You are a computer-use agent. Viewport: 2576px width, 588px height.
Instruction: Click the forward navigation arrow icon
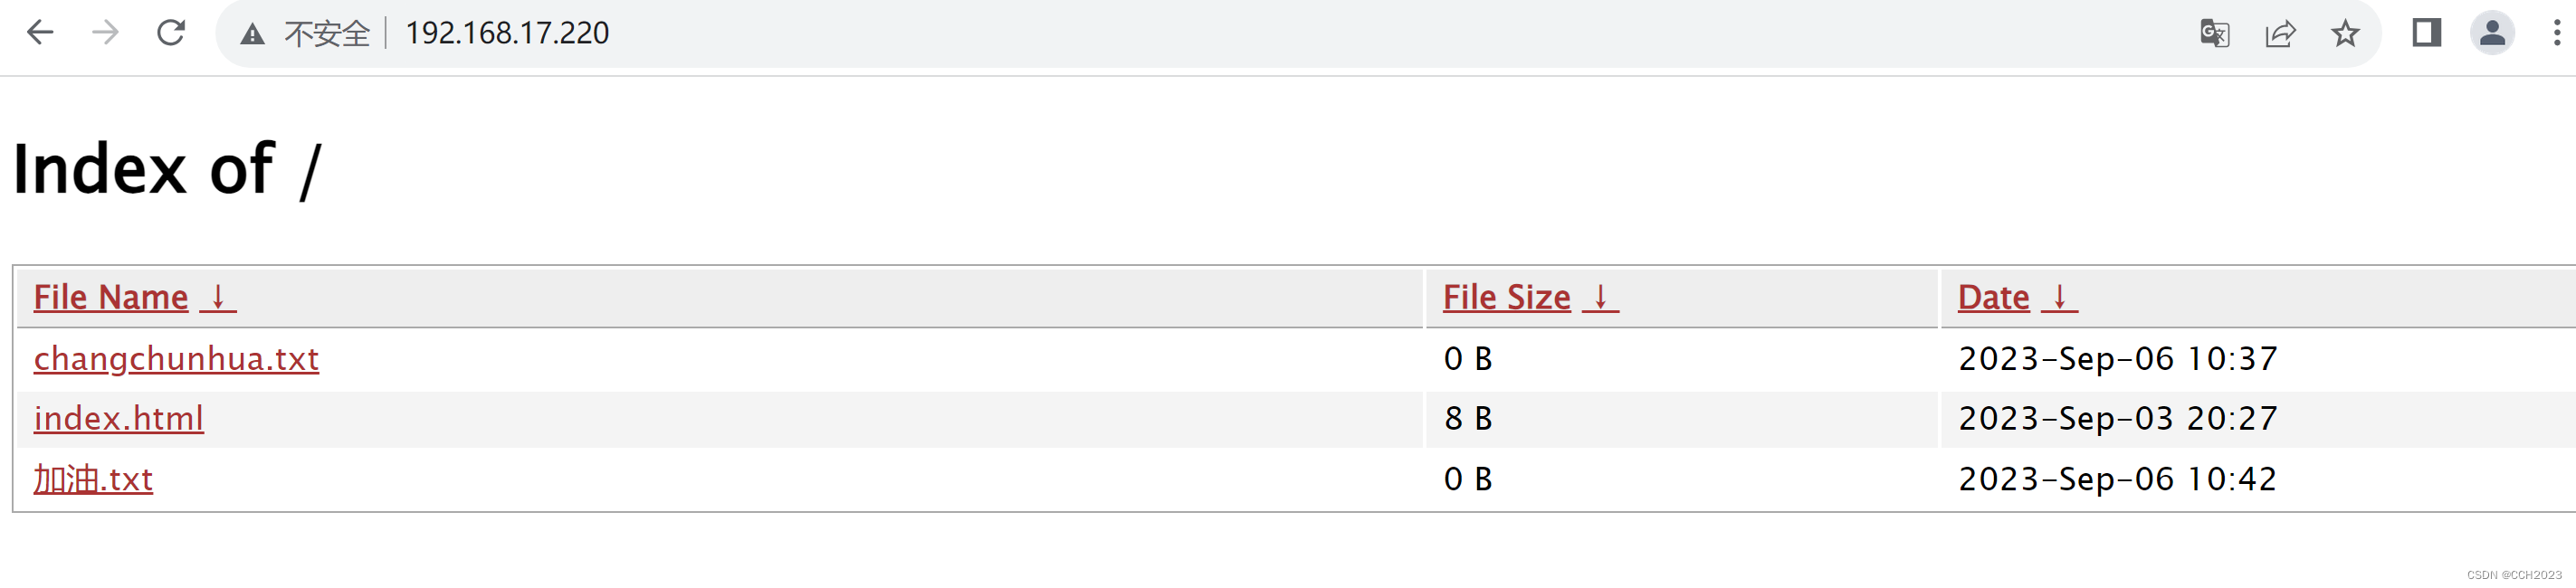click(104, 33)
